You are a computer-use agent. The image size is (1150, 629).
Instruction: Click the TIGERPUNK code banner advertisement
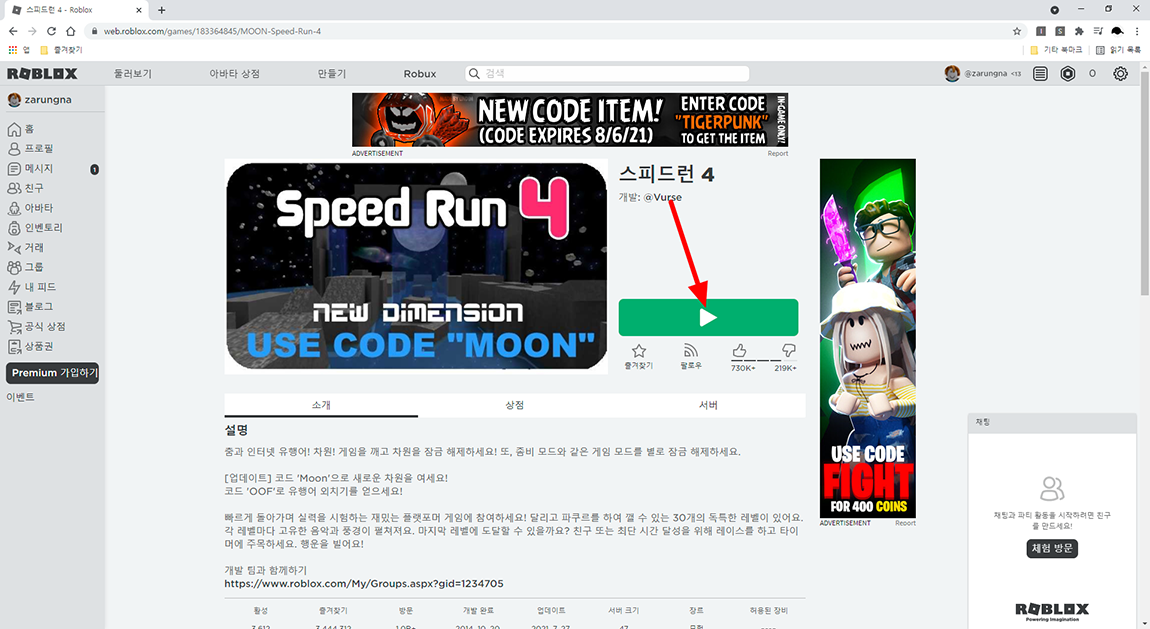[570, 119]
